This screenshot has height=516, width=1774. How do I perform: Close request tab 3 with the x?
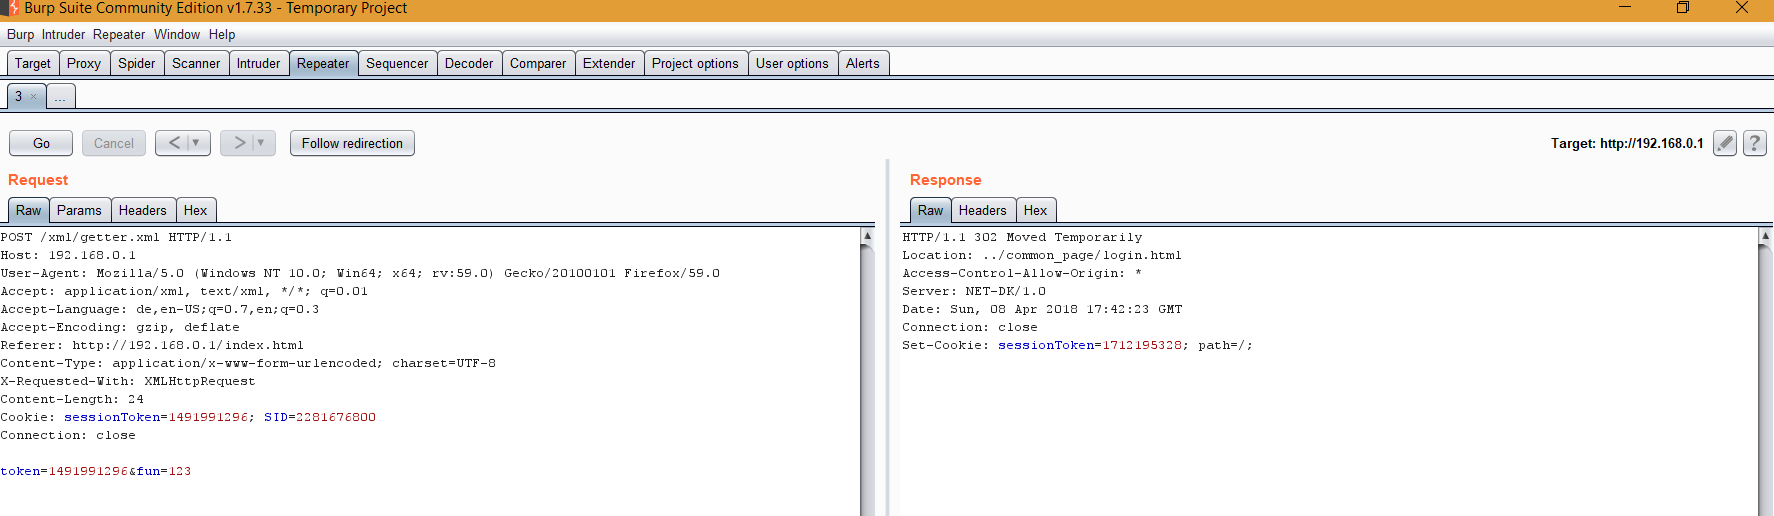(x=33, y=97)
